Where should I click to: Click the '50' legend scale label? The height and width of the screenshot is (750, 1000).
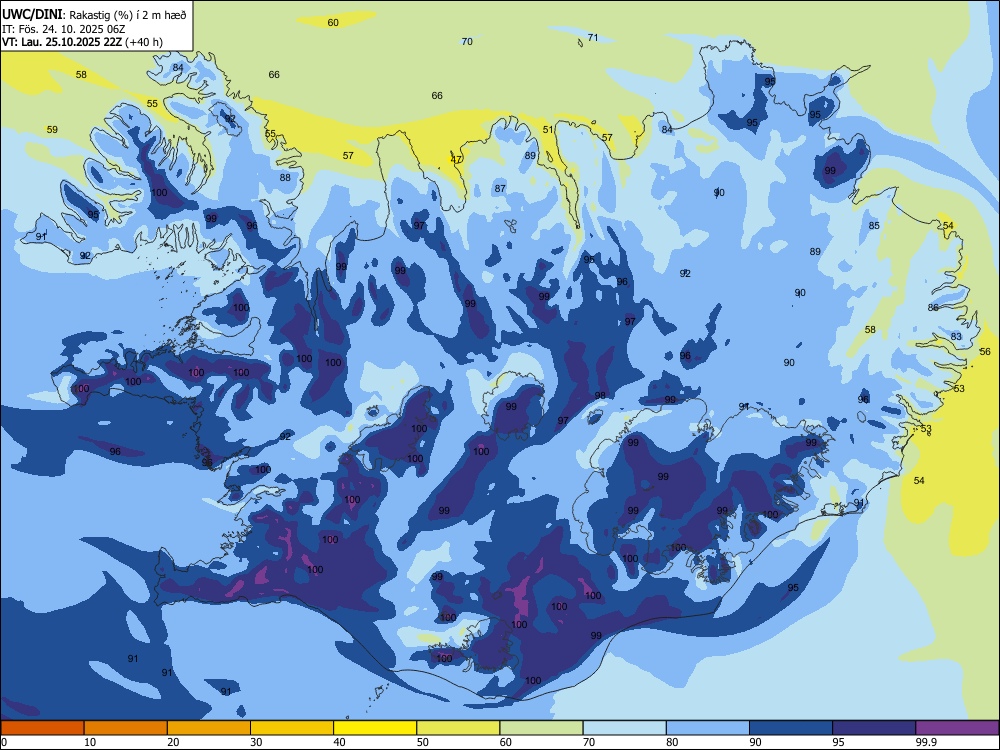pyautogui.click(x=423, y=742)
